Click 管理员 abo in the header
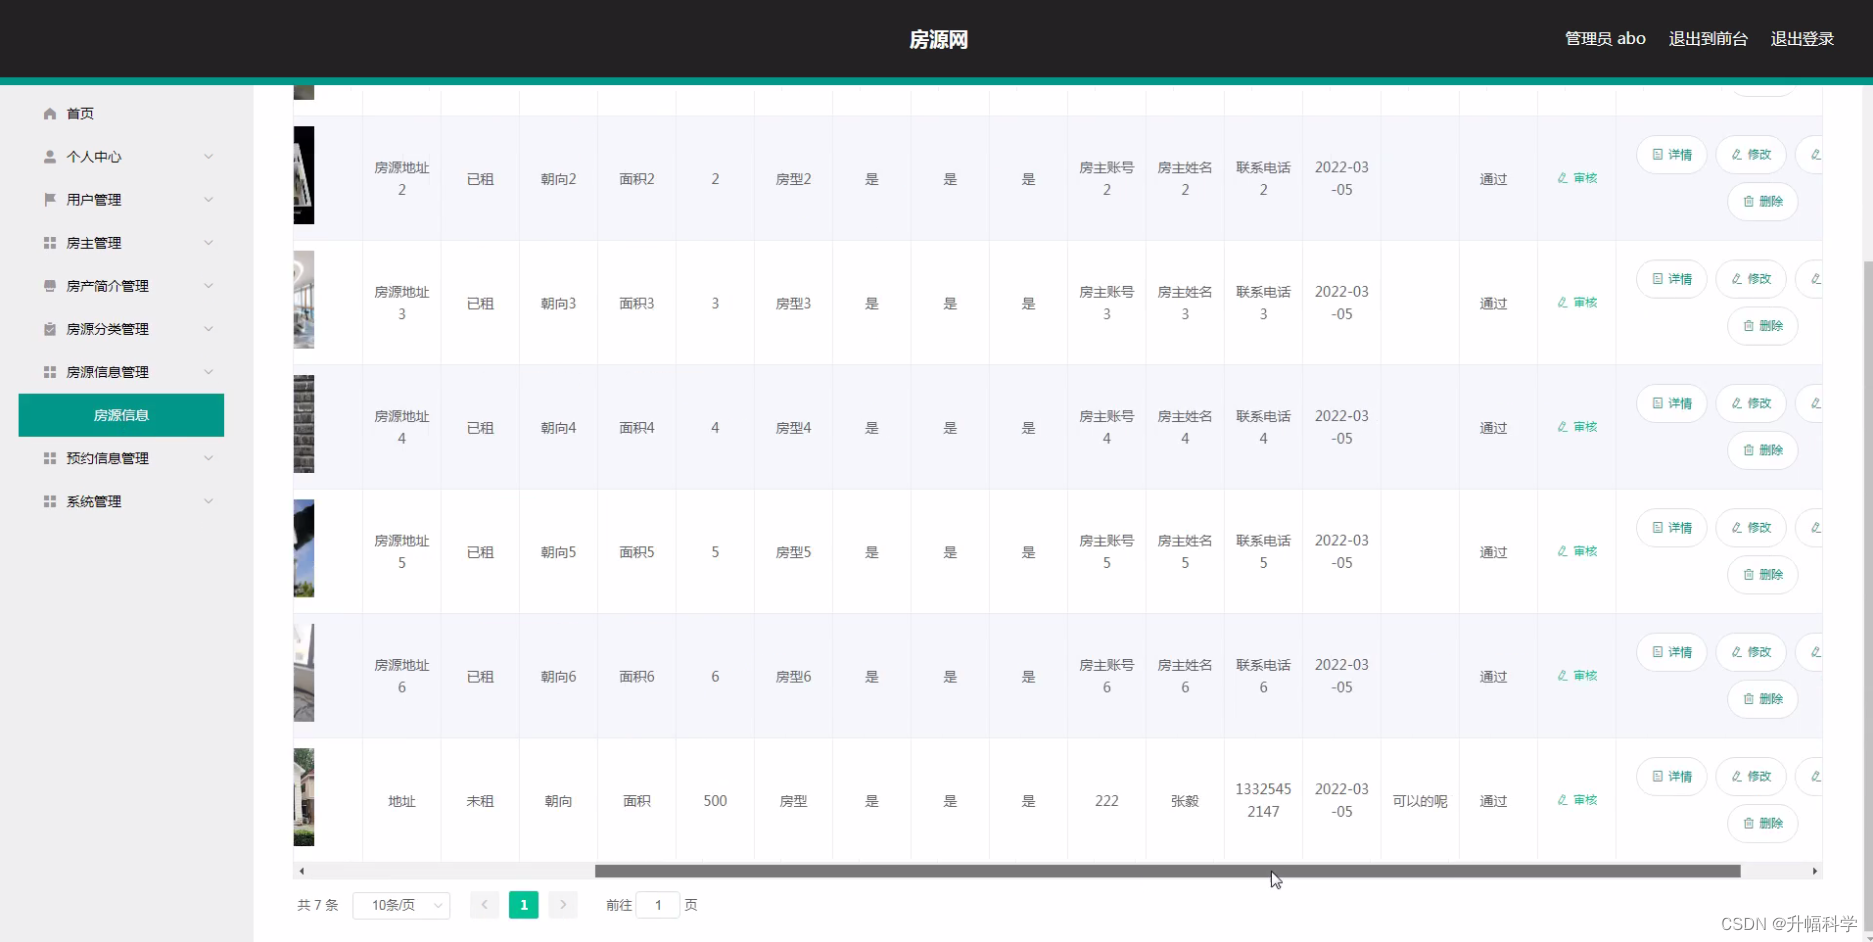The width and height of the screenshot is (1873, 942). pos(1605,39)
